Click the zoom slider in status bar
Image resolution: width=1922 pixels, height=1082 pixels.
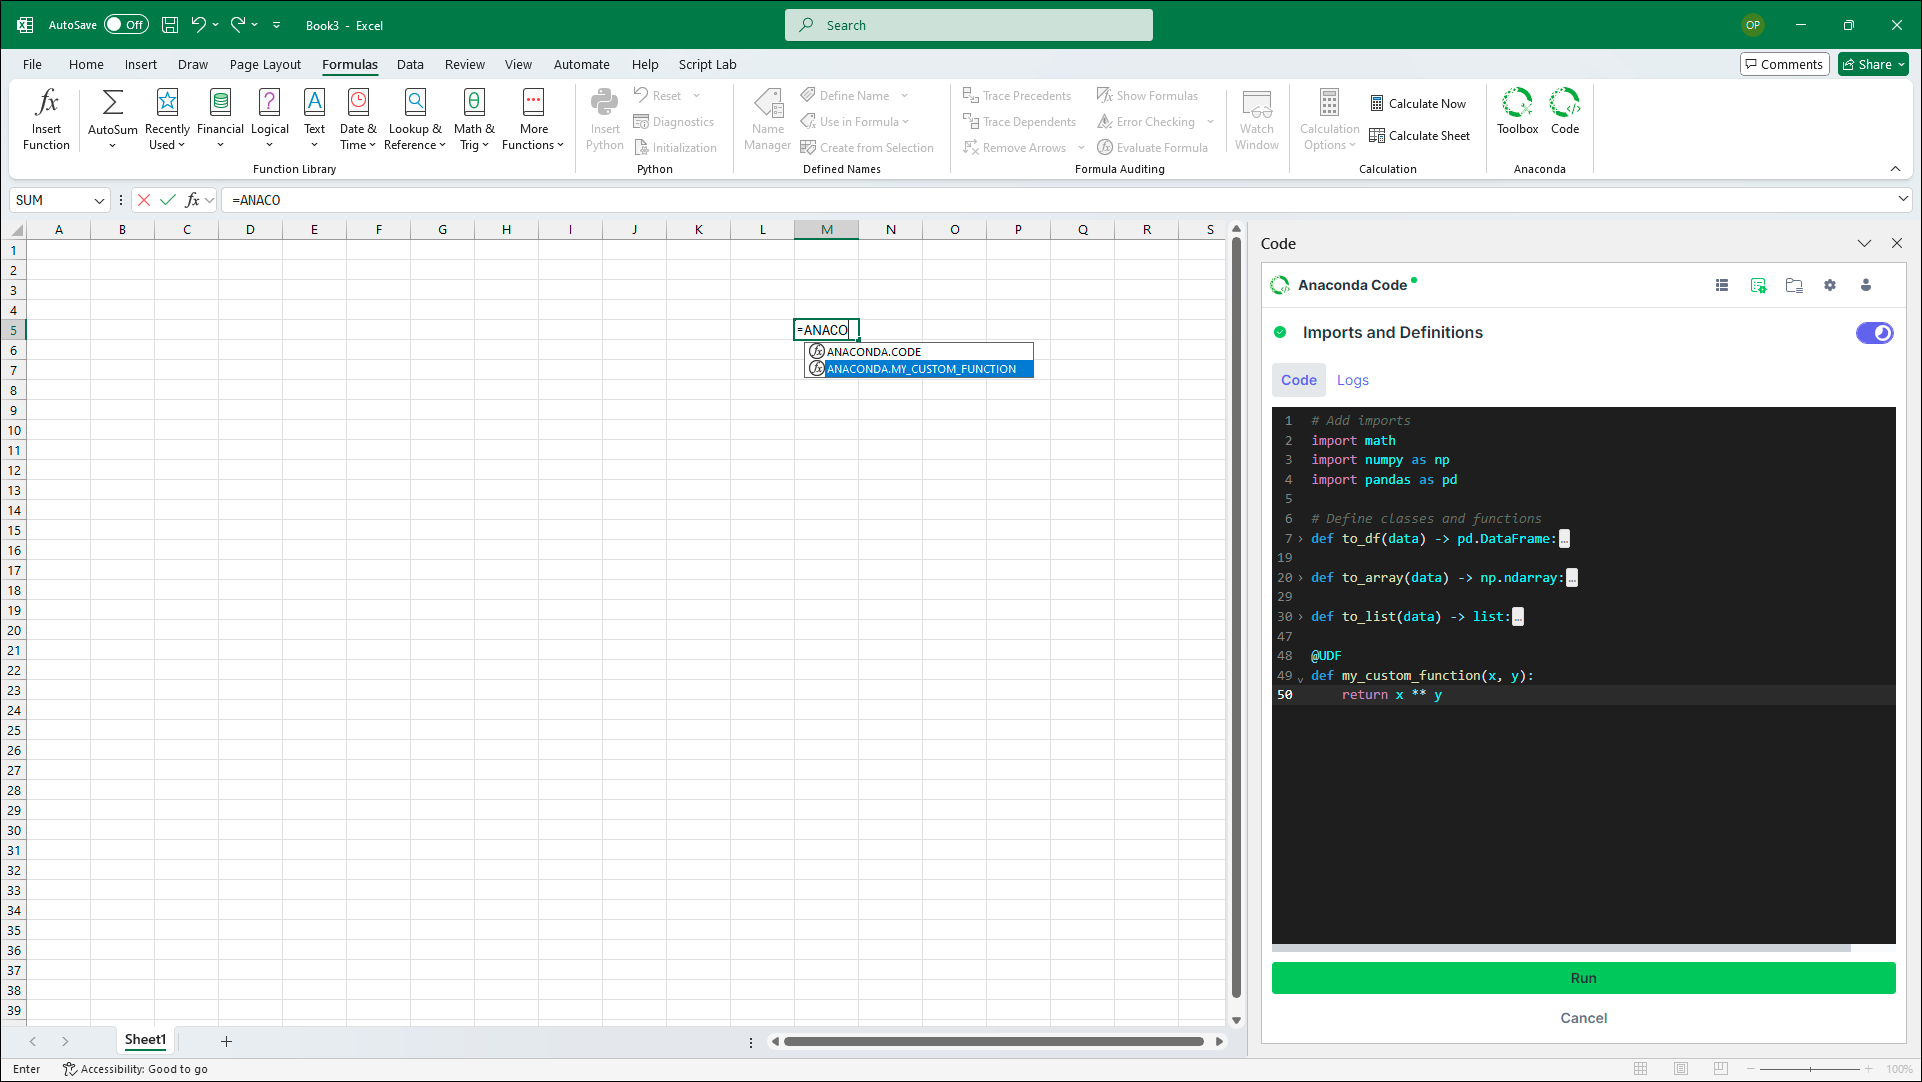point(1810,1069)
